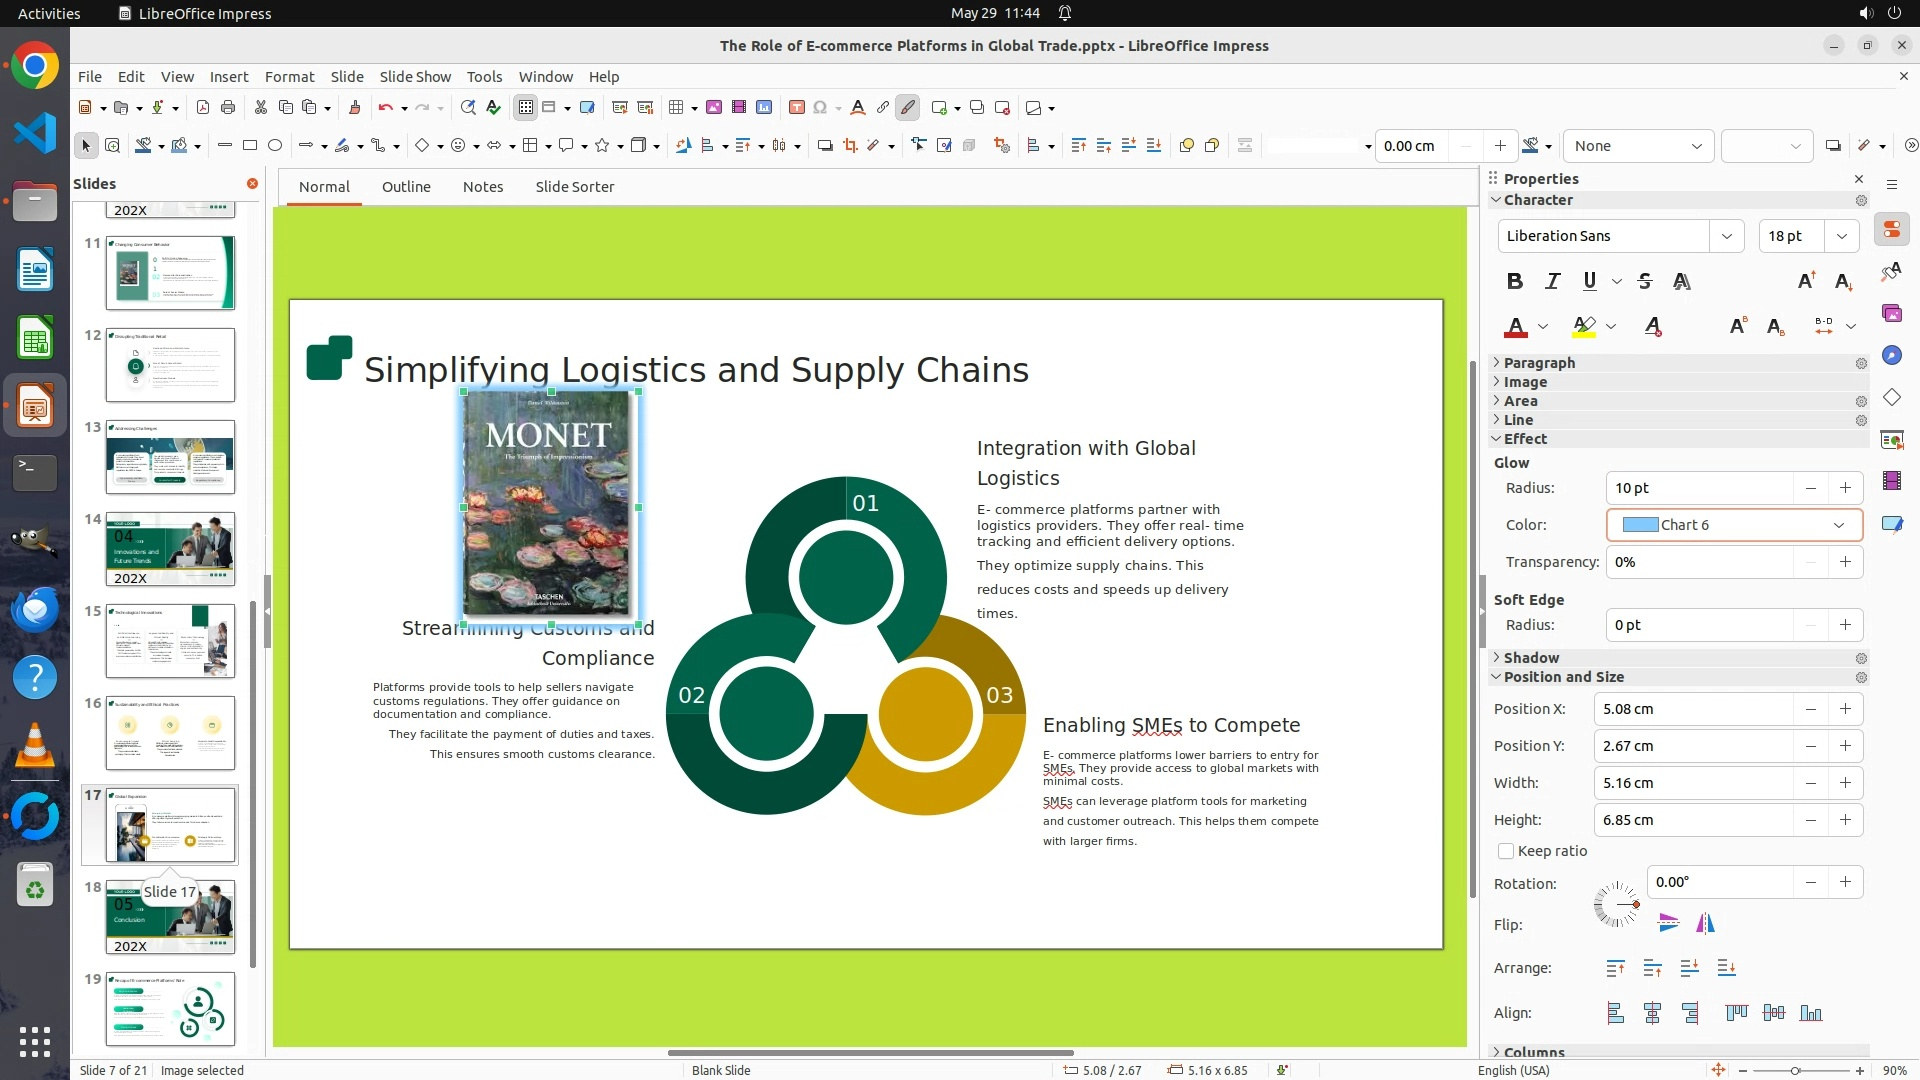Open the Slide Show menu
1920x1080 pixels.
pos(415,77)
